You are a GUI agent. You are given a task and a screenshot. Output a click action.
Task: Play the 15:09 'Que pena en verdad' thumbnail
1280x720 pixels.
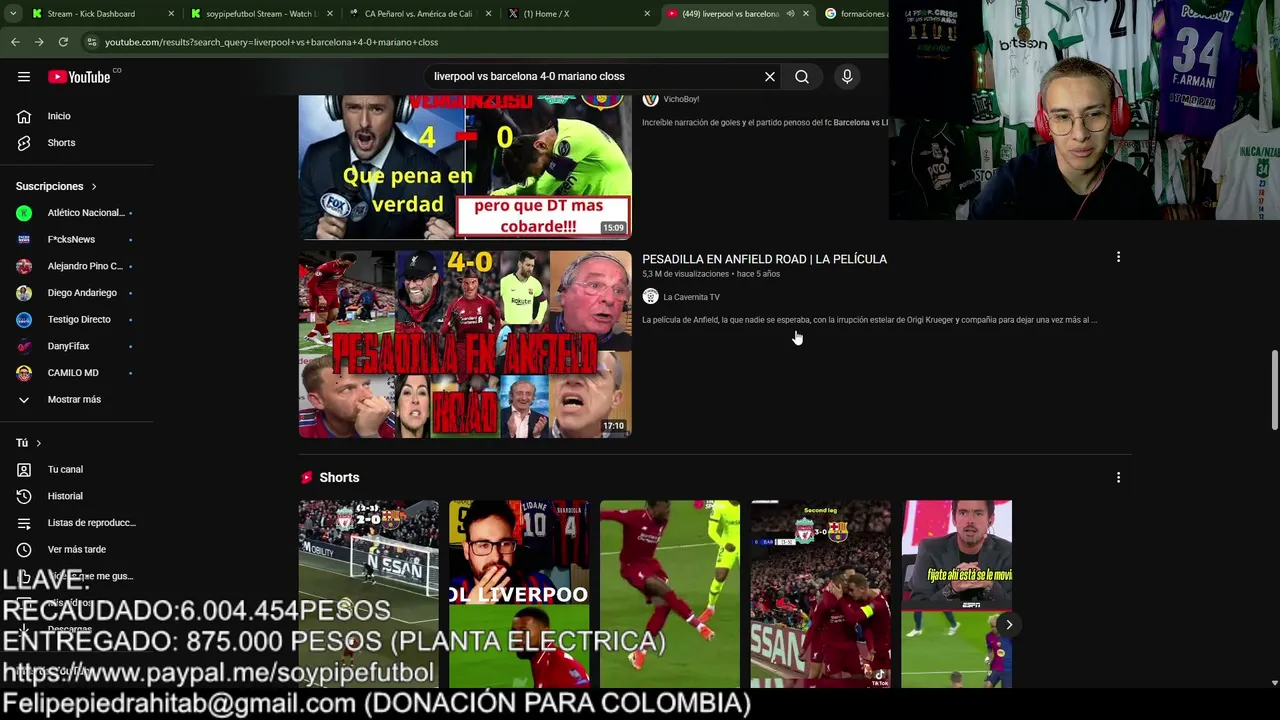click(x=465, y=167)
